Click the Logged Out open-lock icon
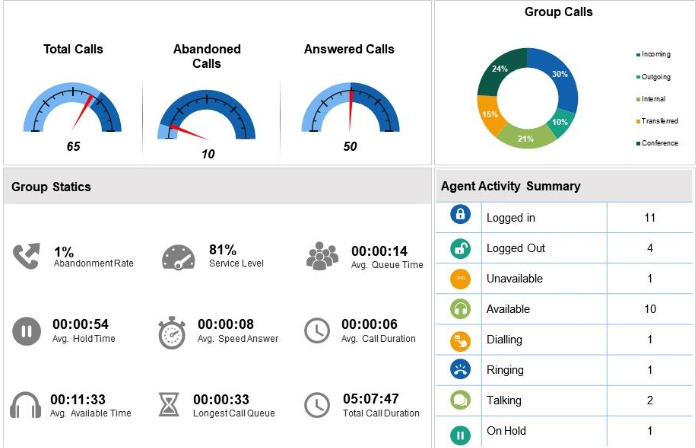 point(460,247)
